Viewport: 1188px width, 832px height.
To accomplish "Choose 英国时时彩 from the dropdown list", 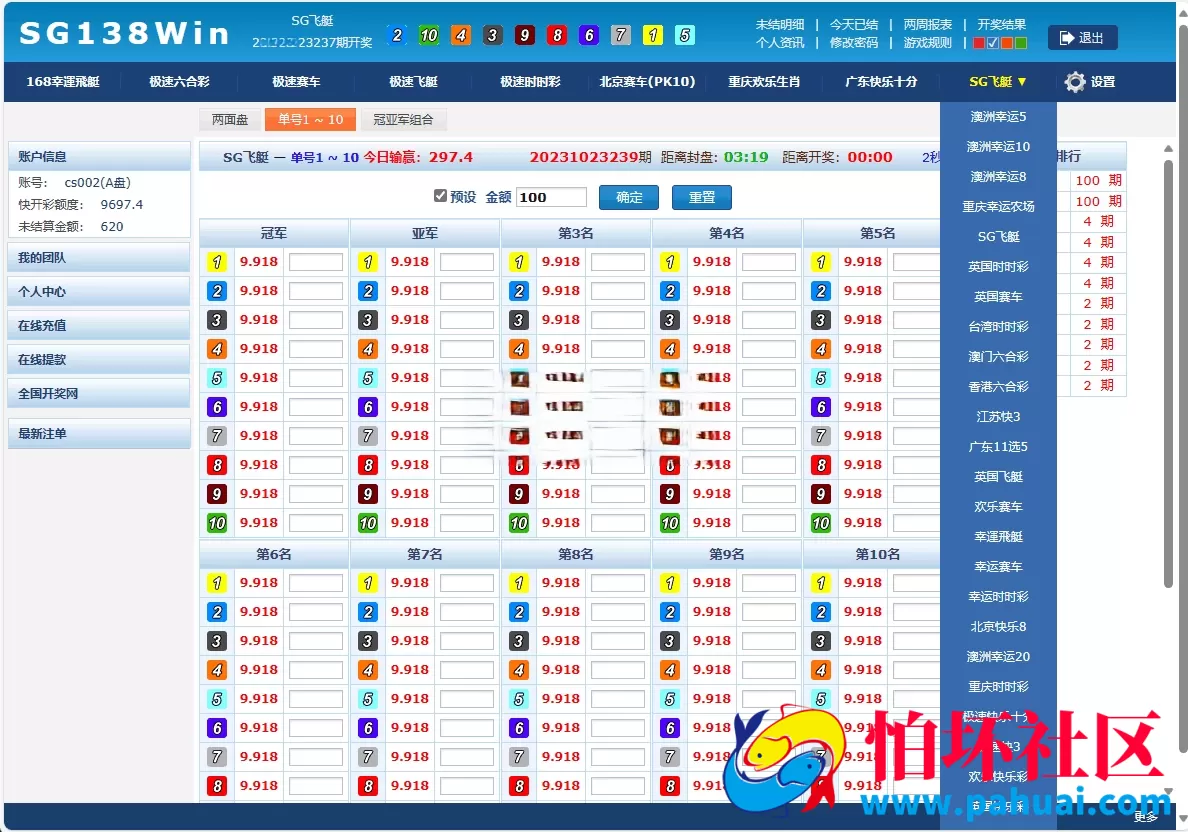I will (998, 267).
